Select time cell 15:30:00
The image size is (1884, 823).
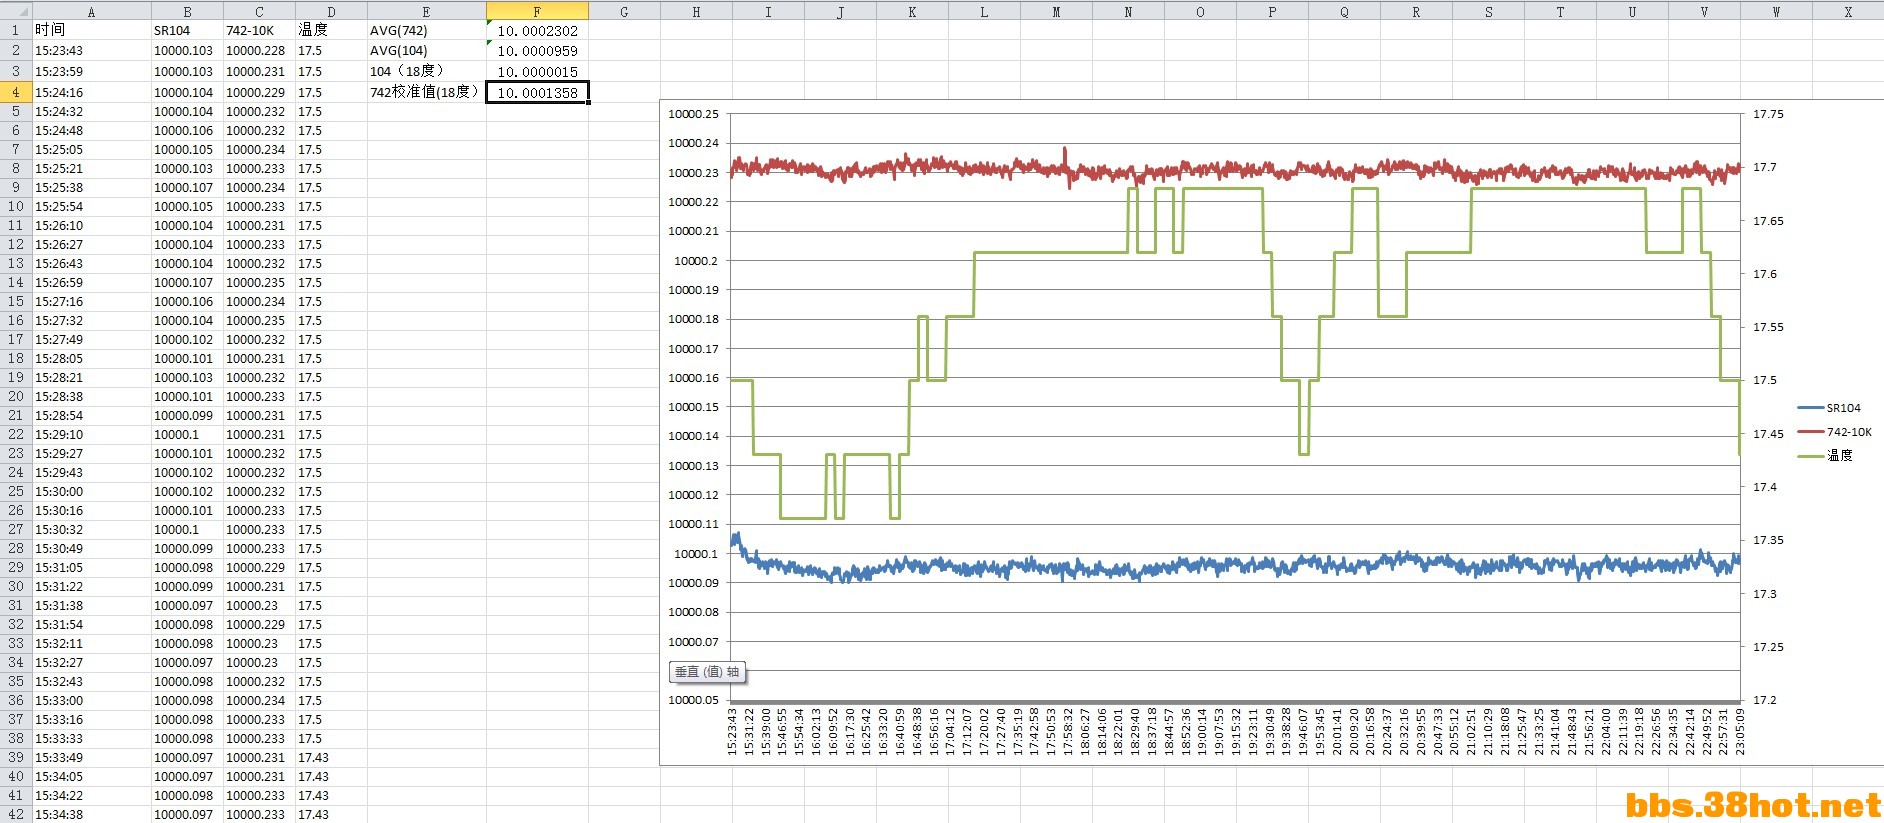tap(91, 491)
